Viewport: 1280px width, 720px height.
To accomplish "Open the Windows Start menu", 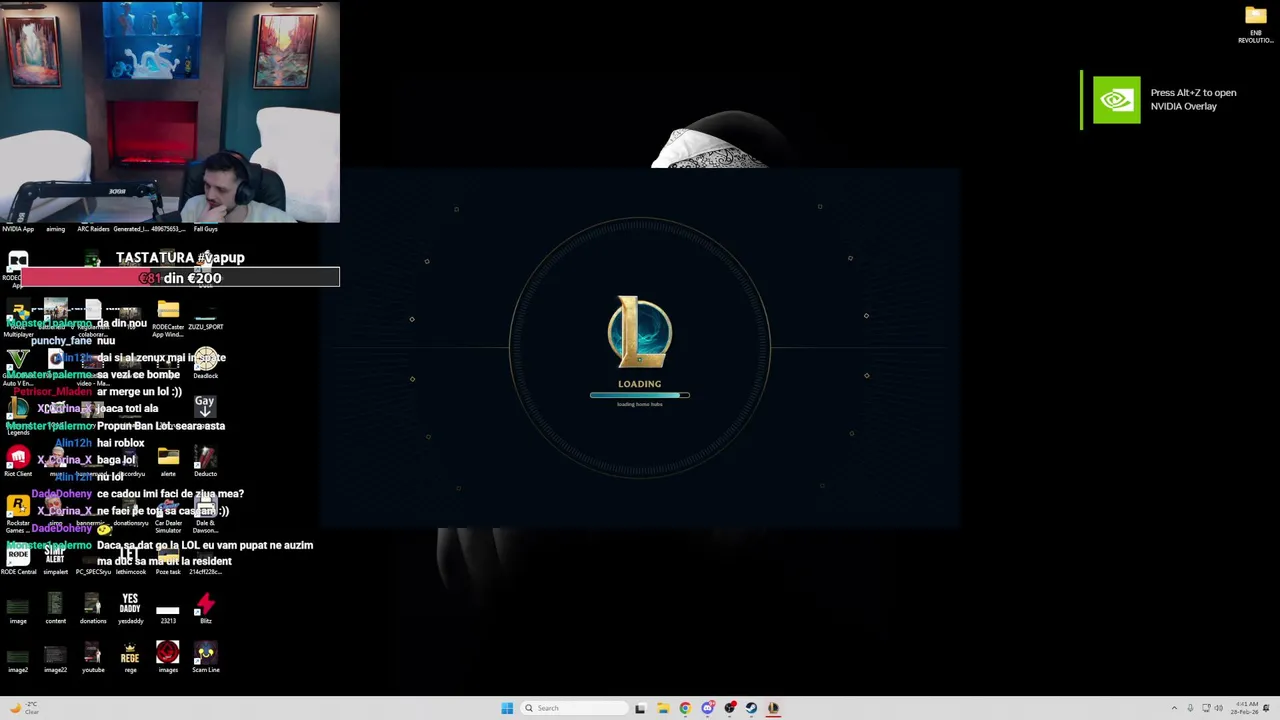I will point(507,708).
